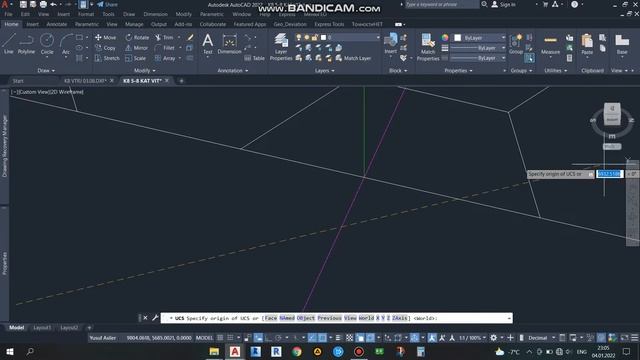The height and width of the screenshot is (360, 640).
Task: Expand the Modify panel
Action: 144,71
